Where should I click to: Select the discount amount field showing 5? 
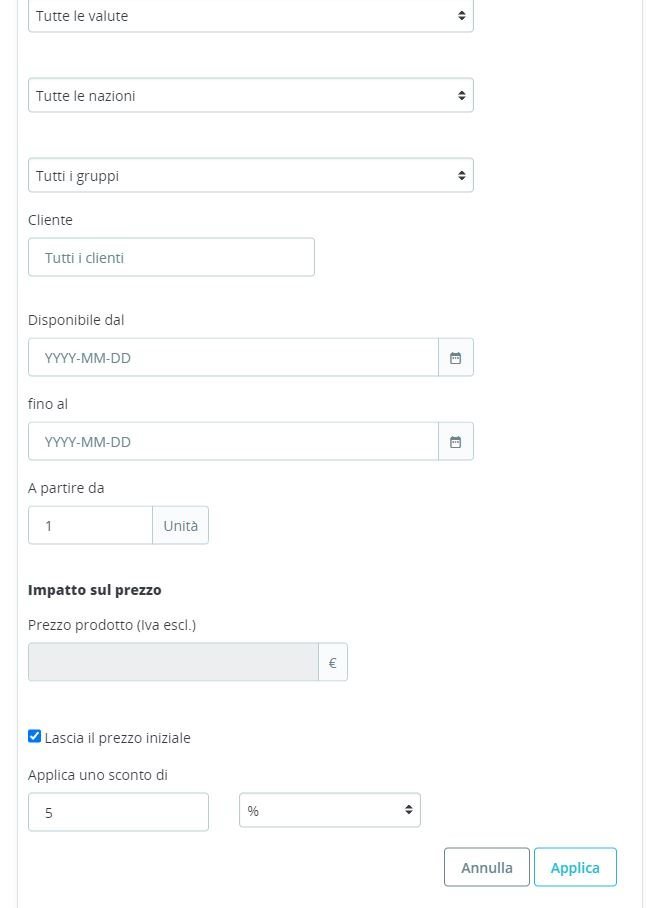(118, 812)
